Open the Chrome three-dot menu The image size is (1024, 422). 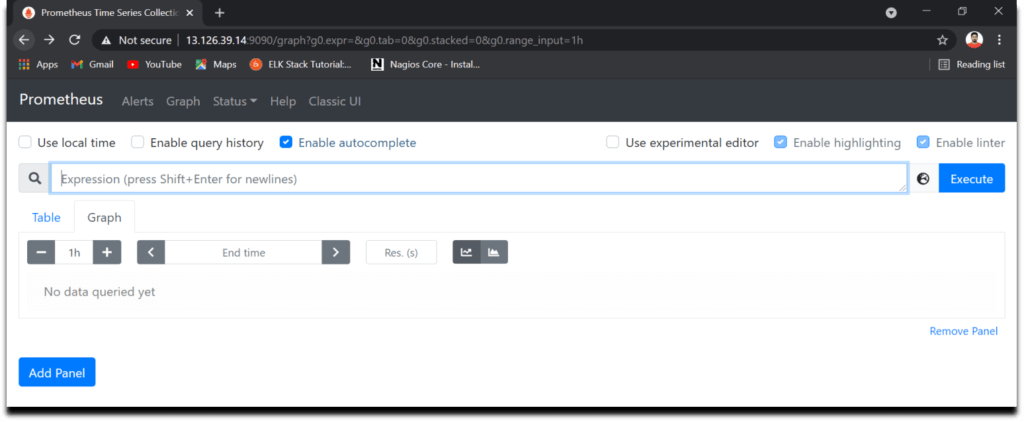[x=999, y=40]
